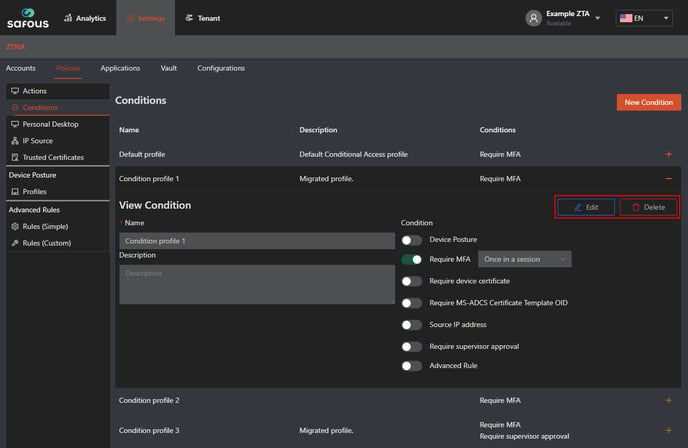Select IP Source in sidebar
The width and height of the screenshot is (688, 448).
tap(38, 141)
